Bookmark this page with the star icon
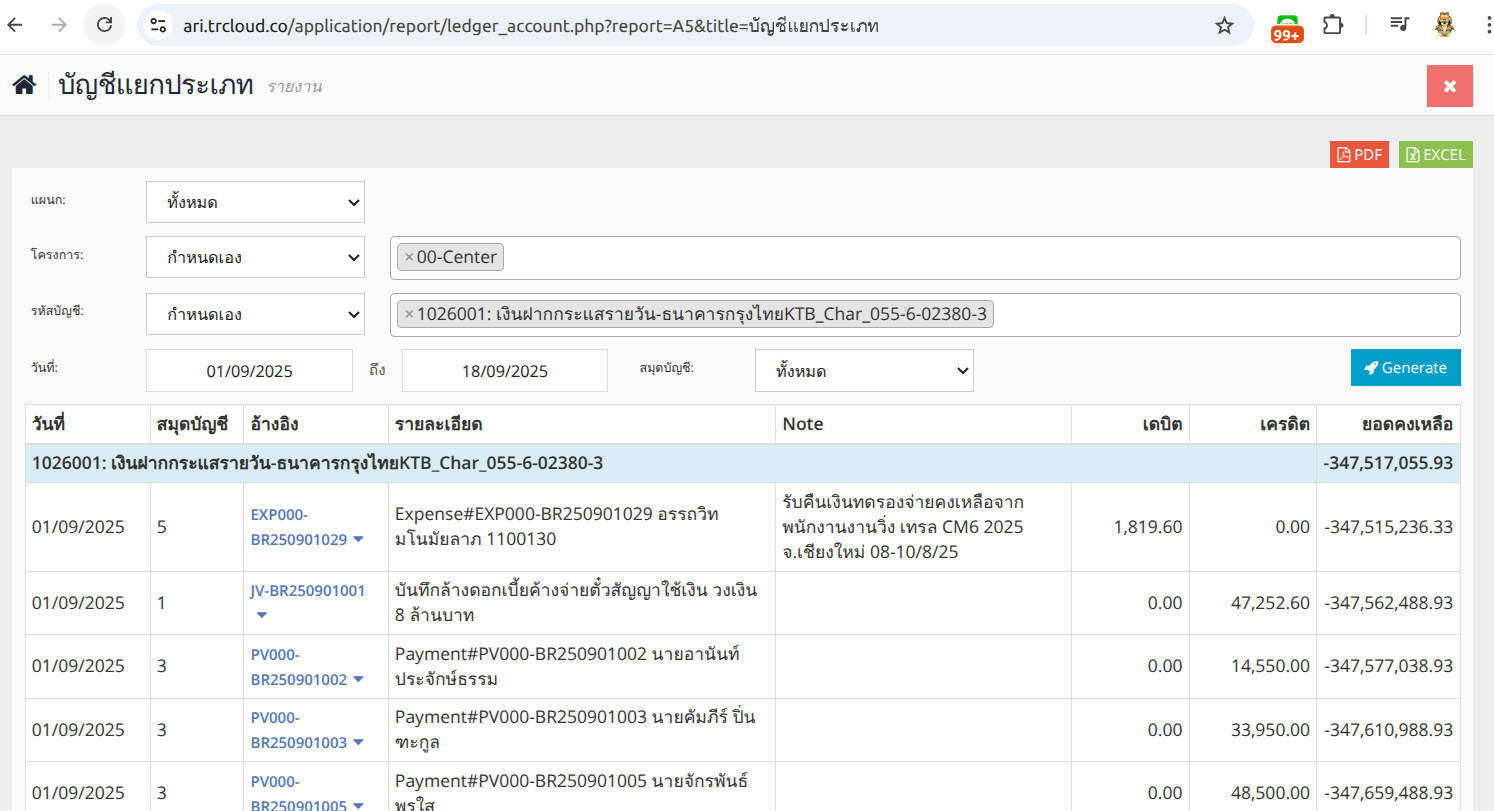This screenshot has width=1494, height=811. pyautogui.click(x=1224, y=26)
